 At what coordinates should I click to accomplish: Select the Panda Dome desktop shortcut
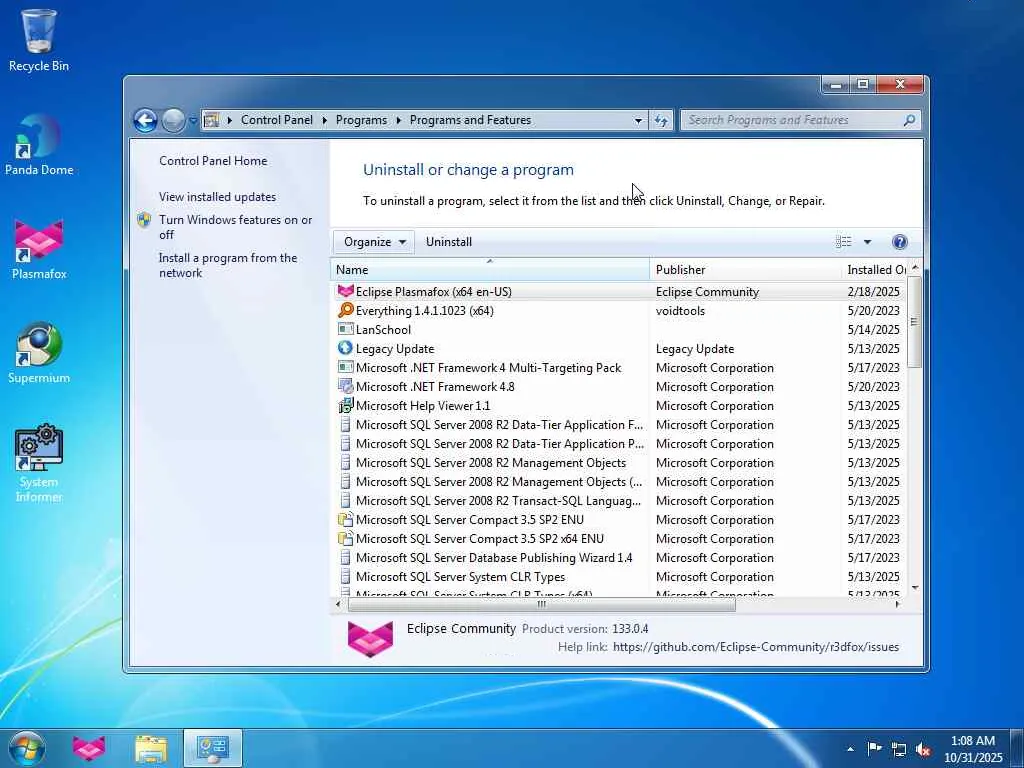[39, 145]
